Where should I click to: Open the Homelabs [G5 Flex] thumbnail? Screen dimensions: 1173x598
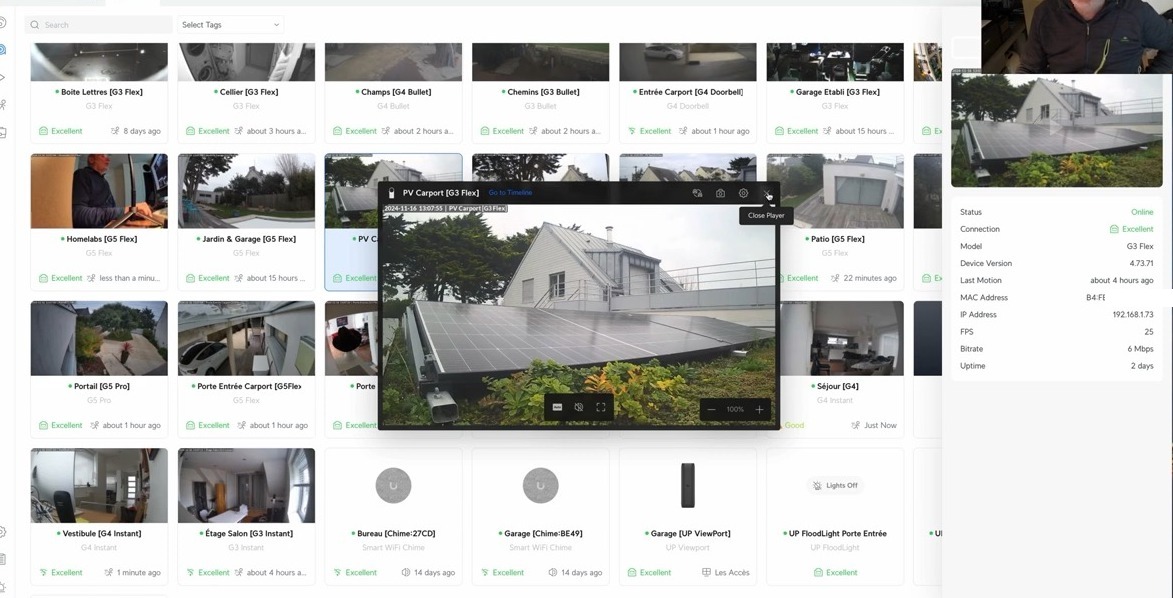point(99,191)
